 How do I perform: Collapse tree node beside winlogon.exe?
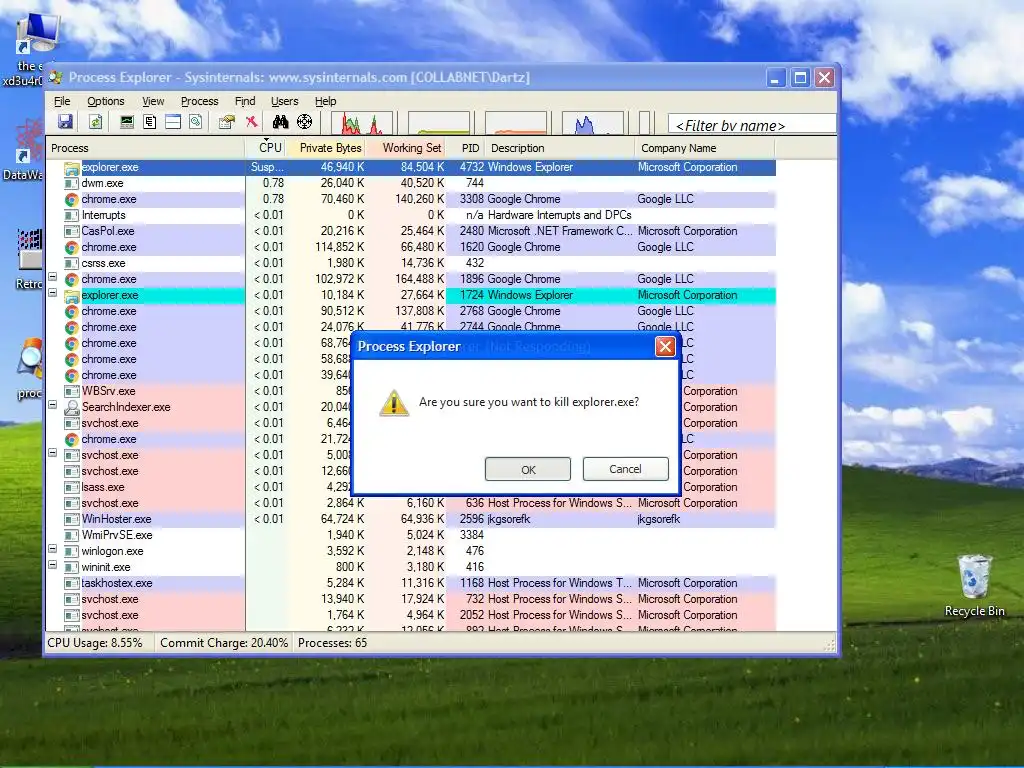coord(53,549)
